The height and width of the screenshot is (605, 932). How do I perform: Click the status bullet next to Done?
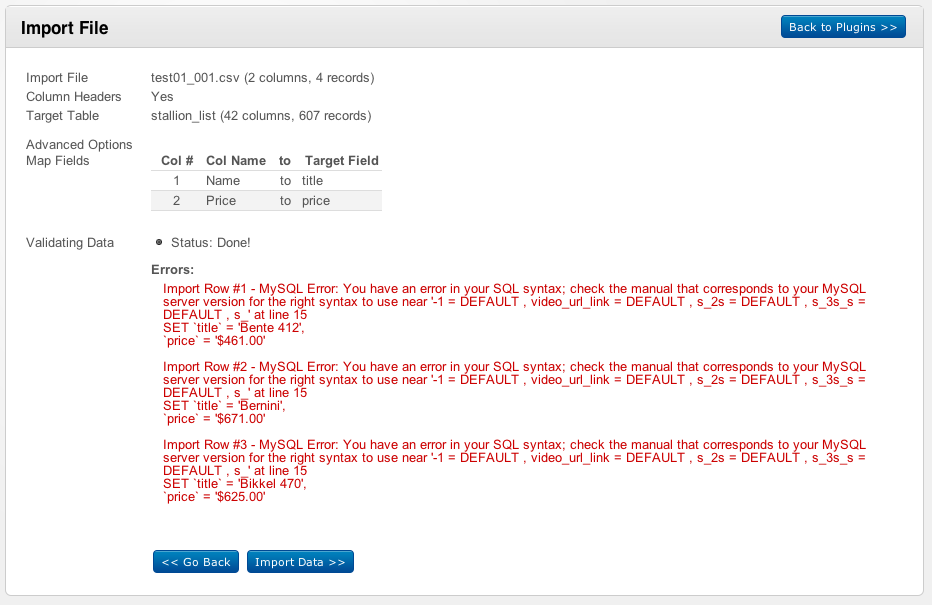click(160, 242)
